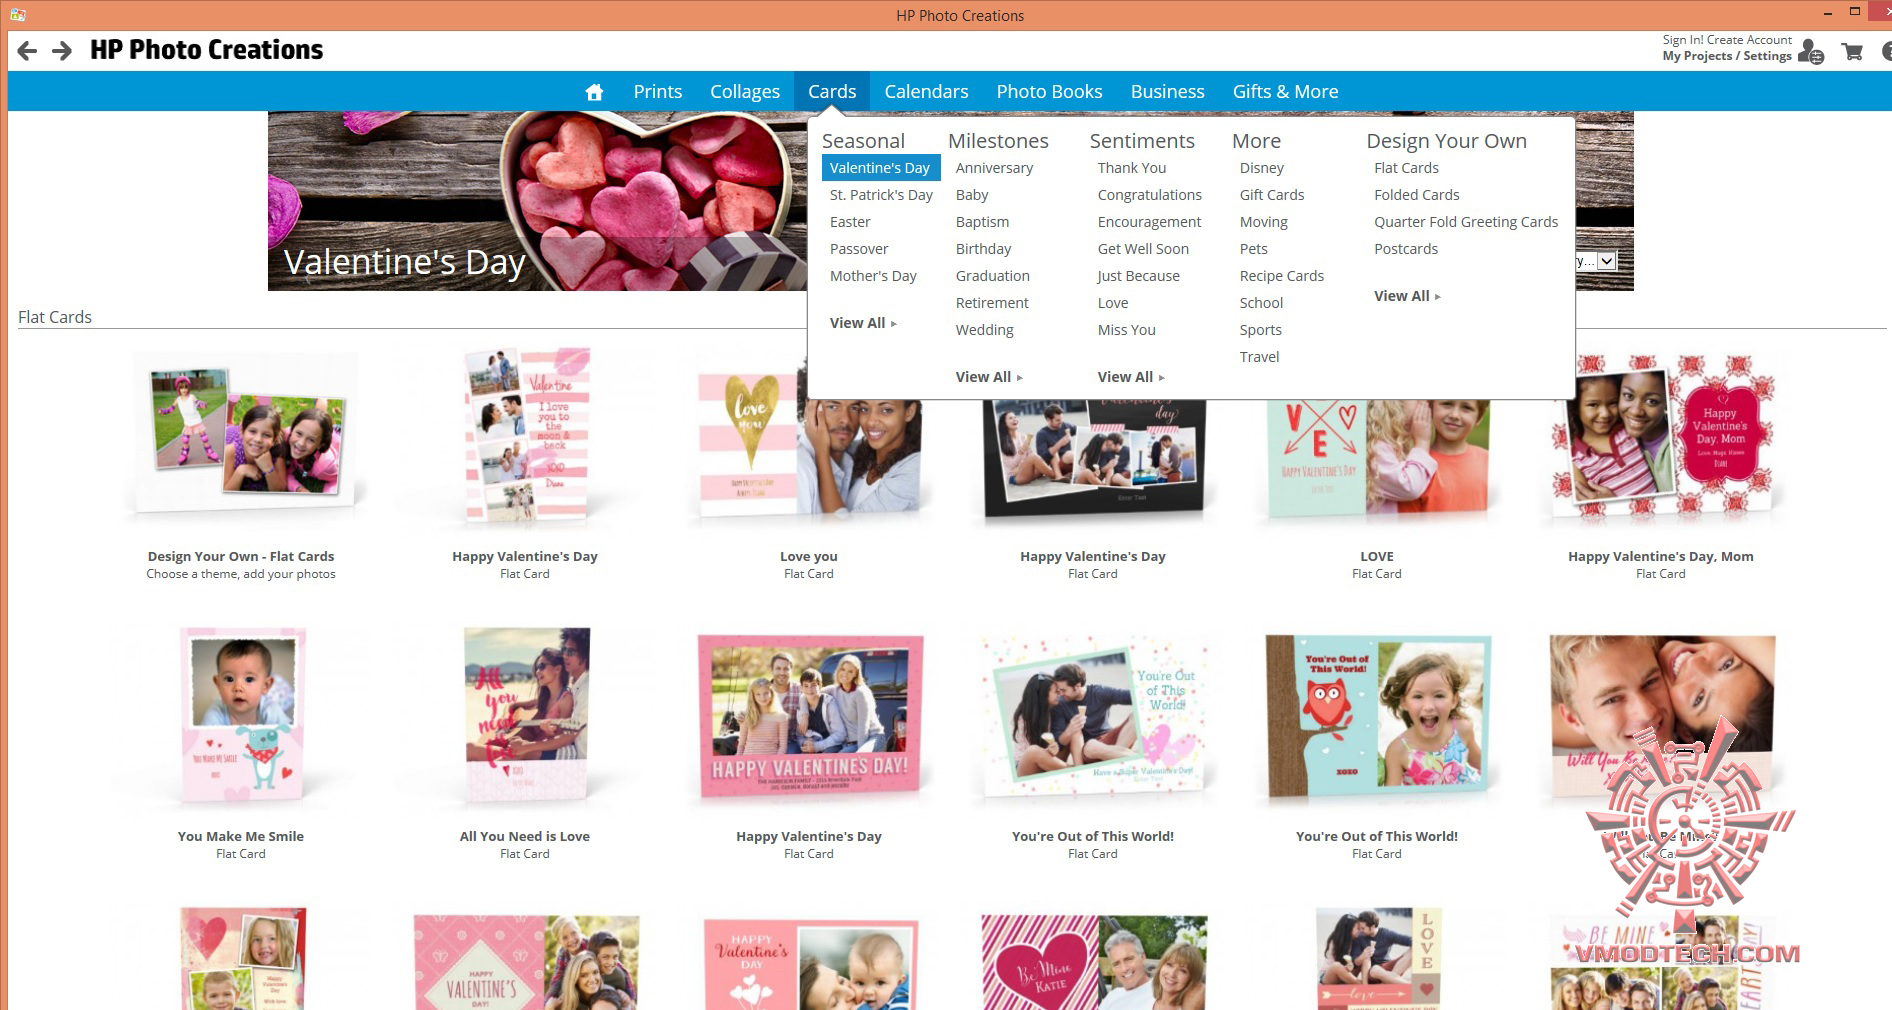Select Recipe Cards in the menu

pos(1282,276)
